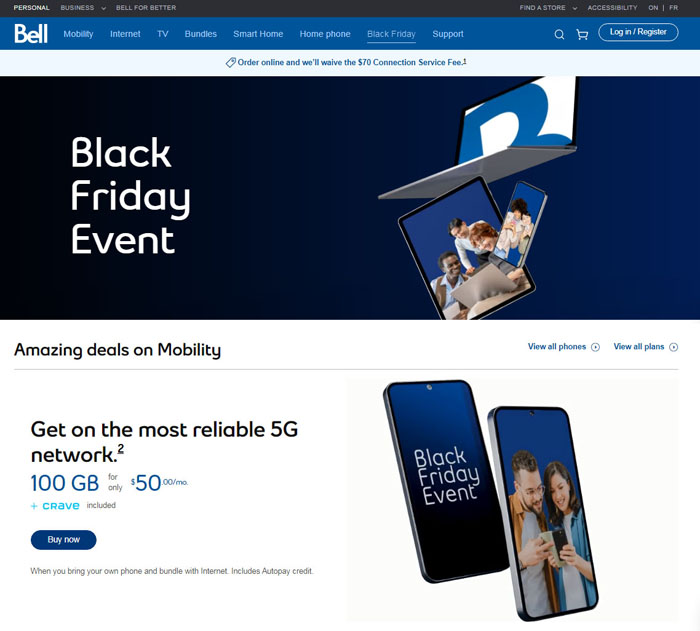The image size is (700, 631).
Task: Open the search magnifier icon
Action: pos(559,34)
